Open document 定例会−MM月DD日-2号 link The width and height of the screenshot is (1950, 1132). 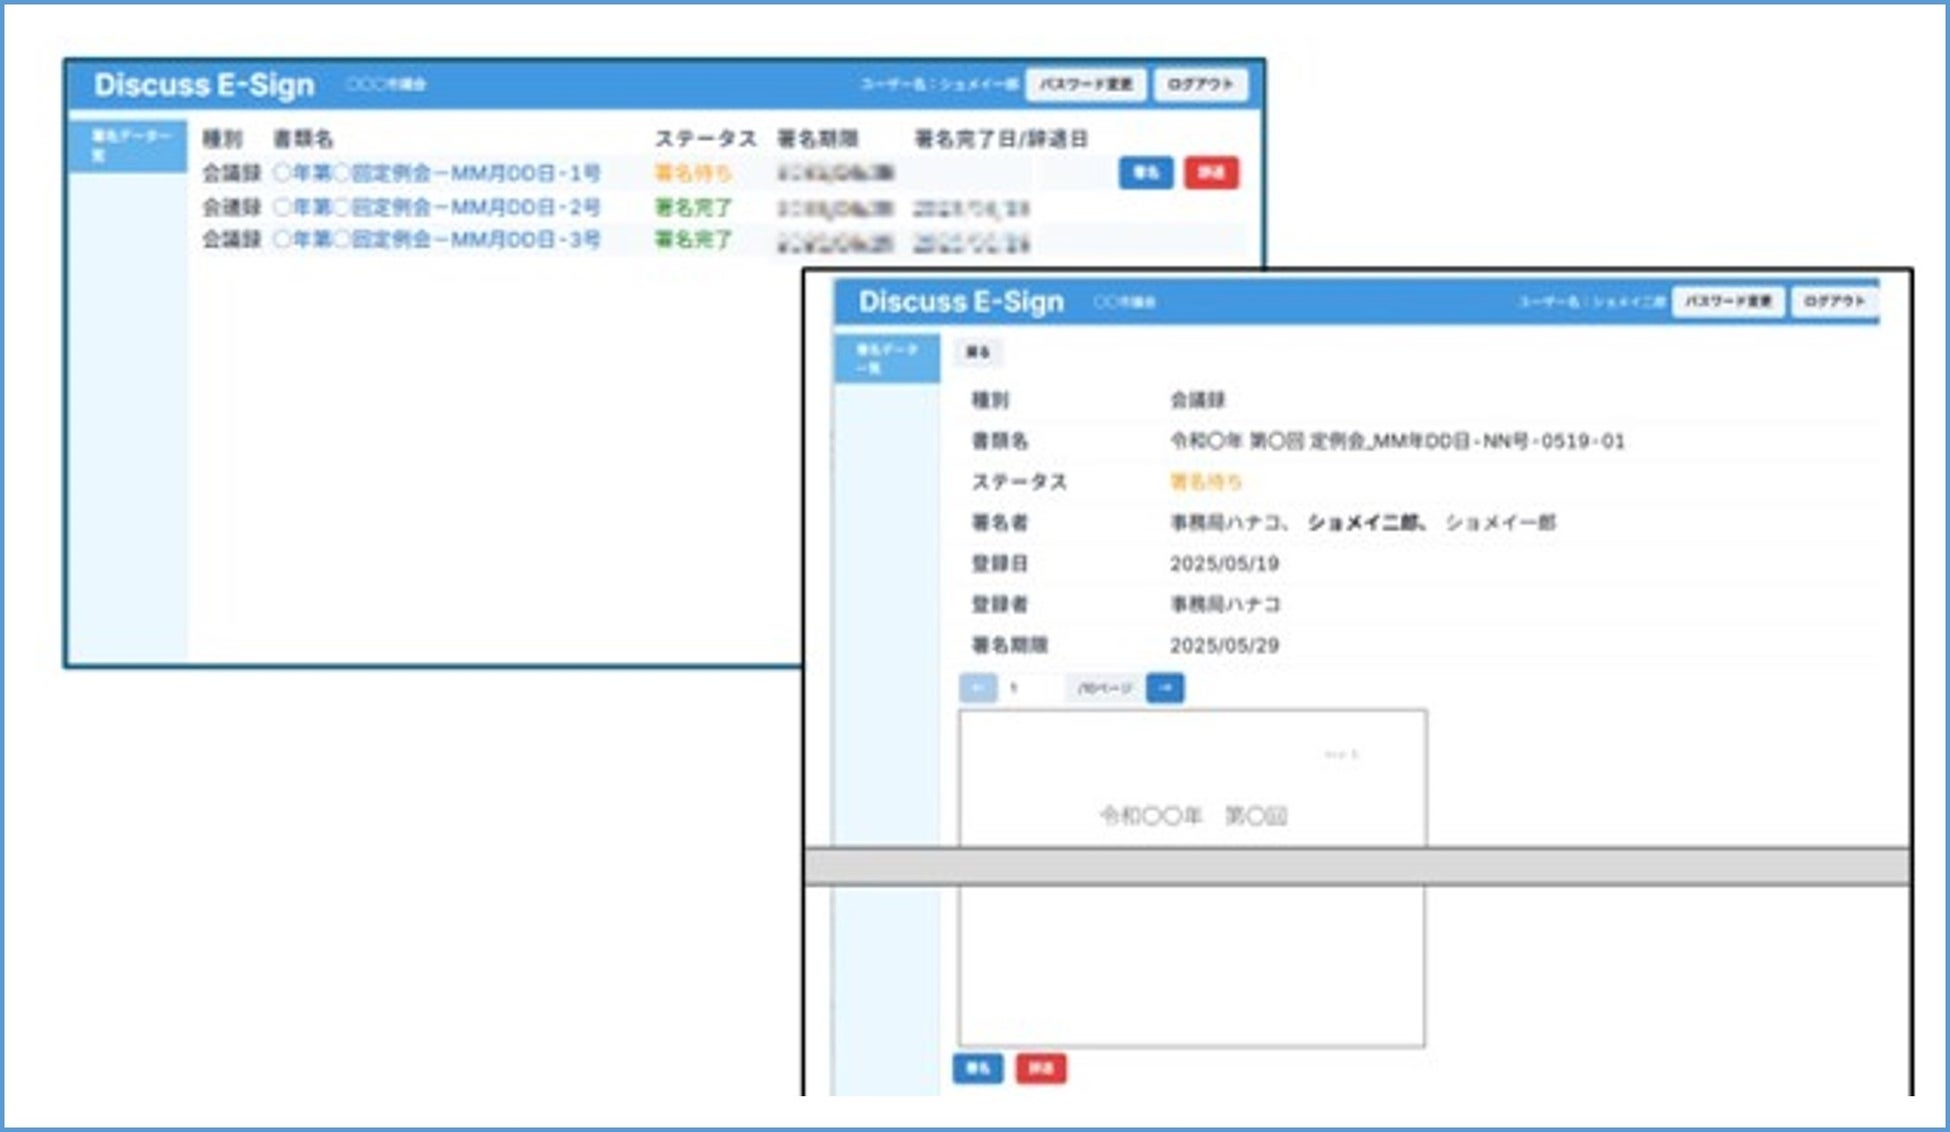[x=437, y=207]
